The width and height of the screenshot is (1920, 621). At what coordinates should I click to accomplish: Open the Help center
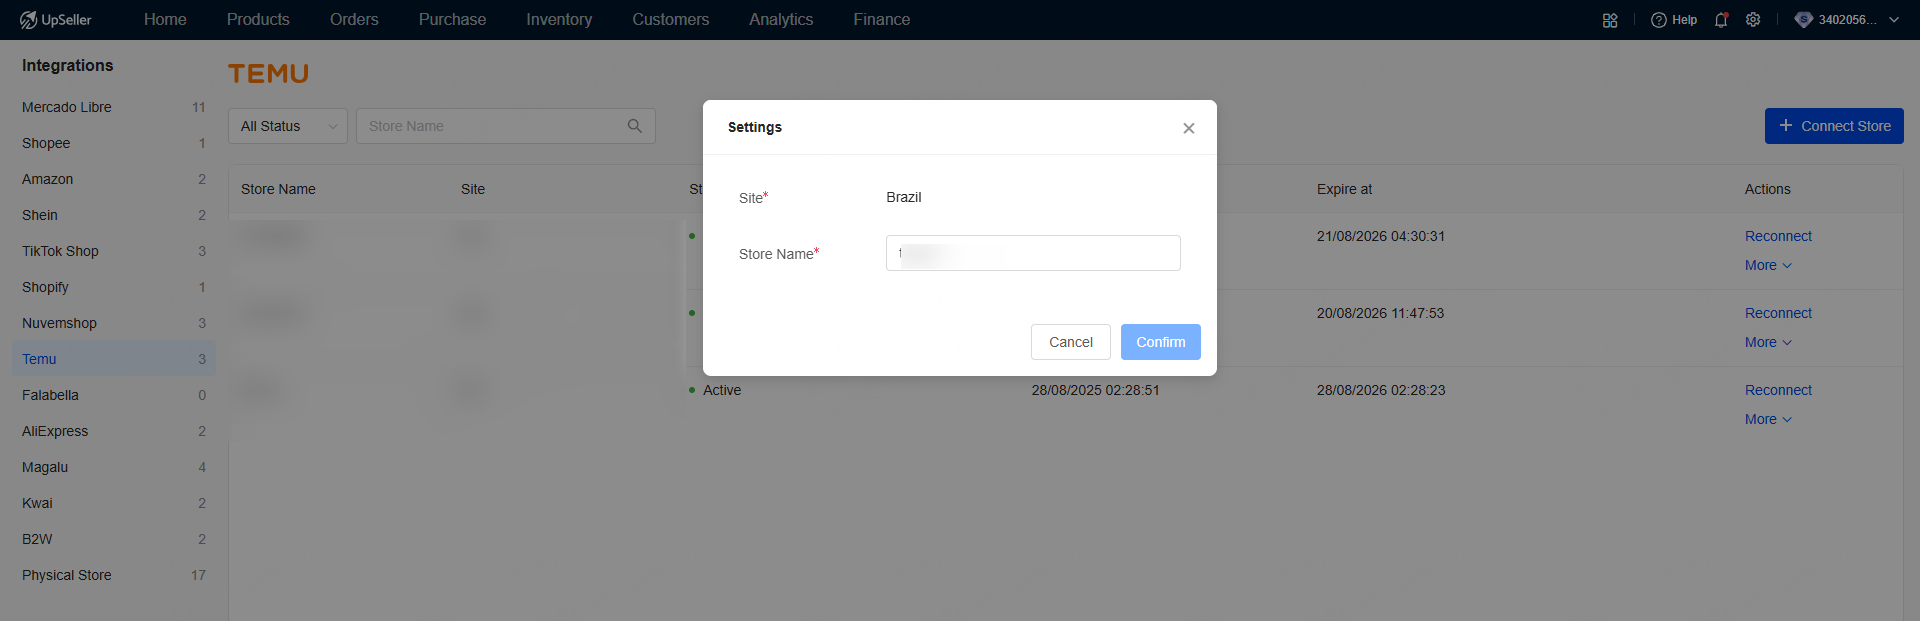tap(1674, 20)
